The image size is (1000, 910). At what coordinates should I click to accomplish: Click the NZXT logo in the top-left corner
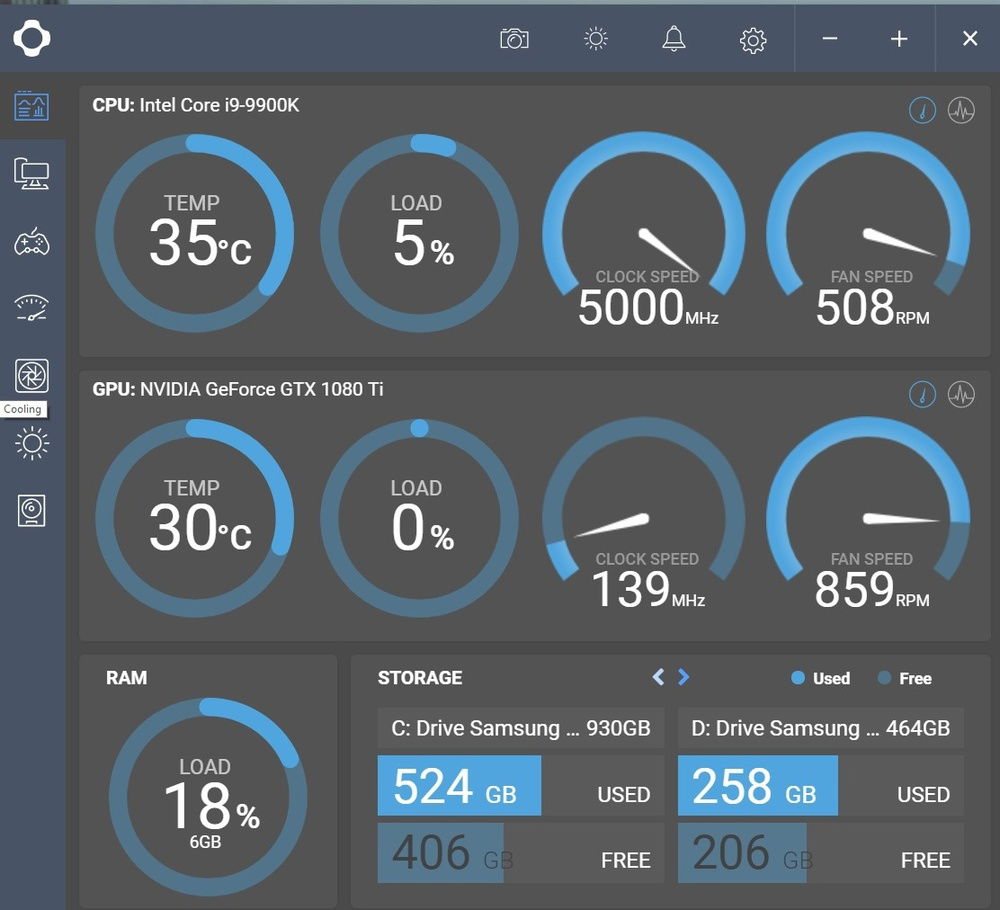pyautogui.click(x=33, y=39)
